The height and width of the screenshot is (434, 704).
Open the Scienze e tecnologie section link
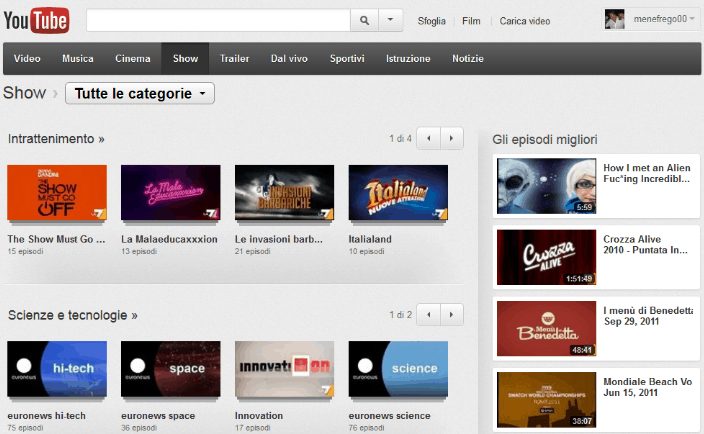pos(73,315)
